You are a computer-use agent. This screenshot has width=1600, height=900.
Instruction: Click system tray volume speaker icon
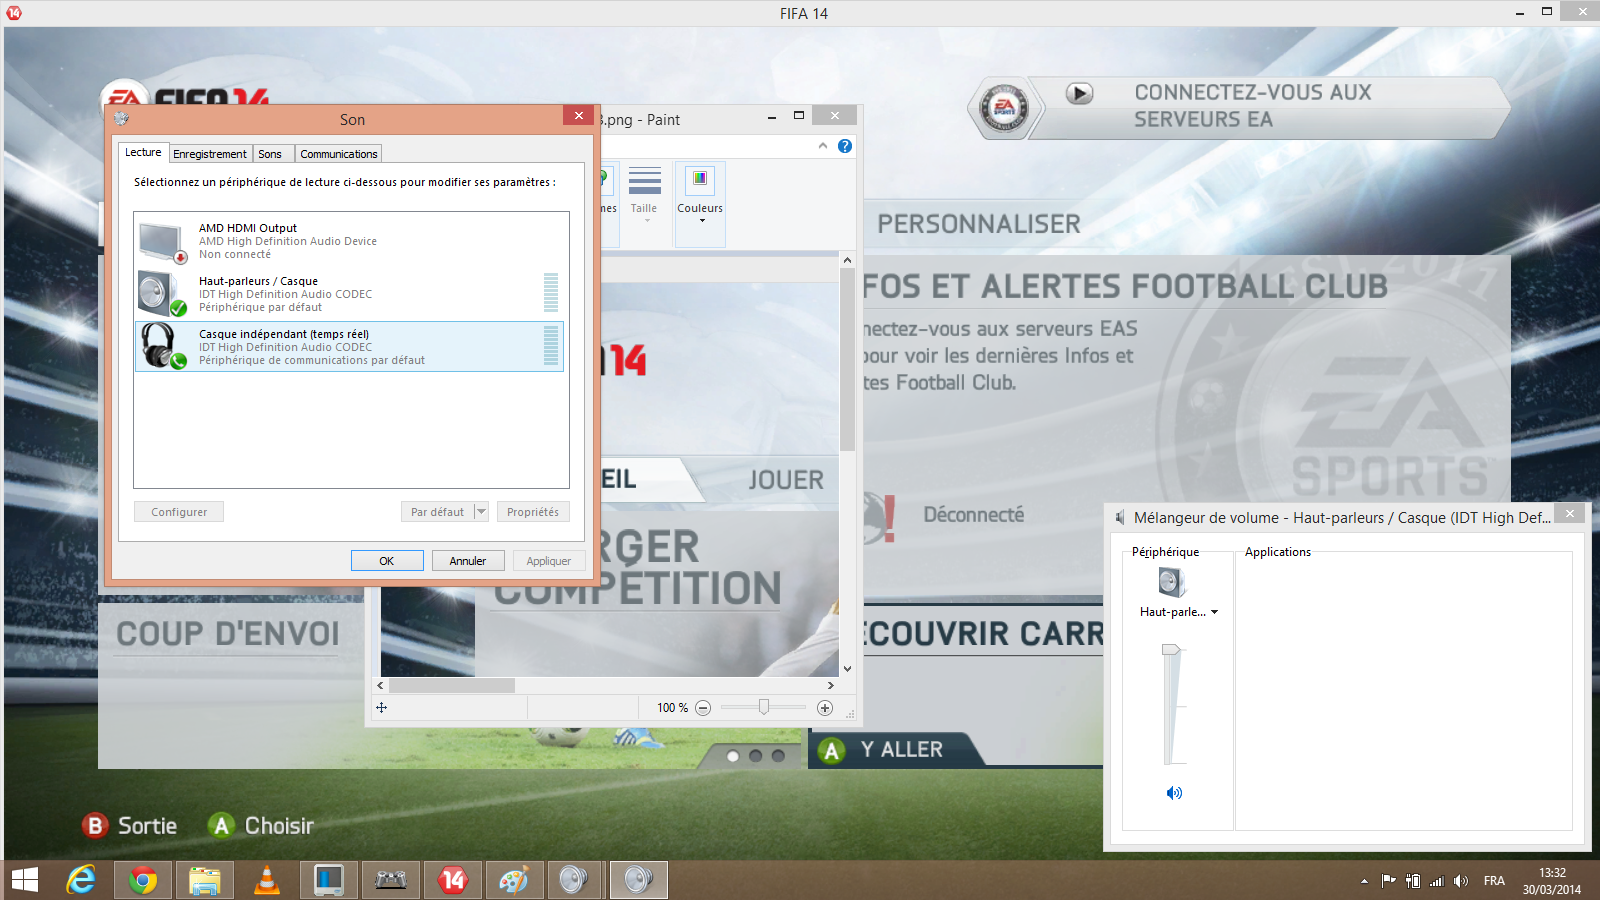pos(1461,881)
